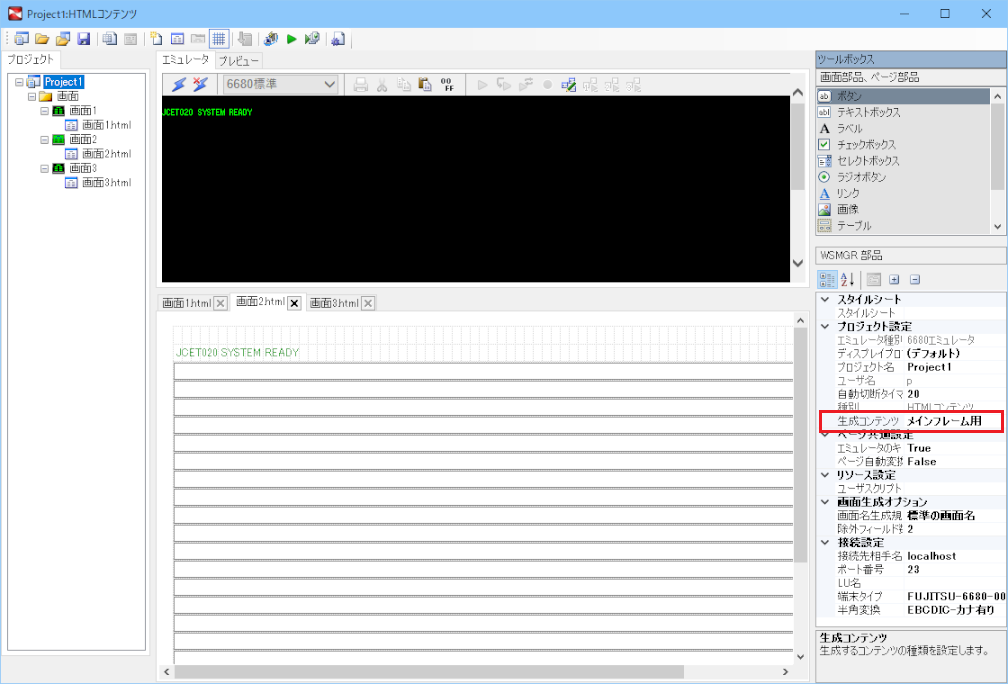Viewport: 1008px width, 684px height.
Task: Collapse the Project1 tree node
Action: [19, 82]
